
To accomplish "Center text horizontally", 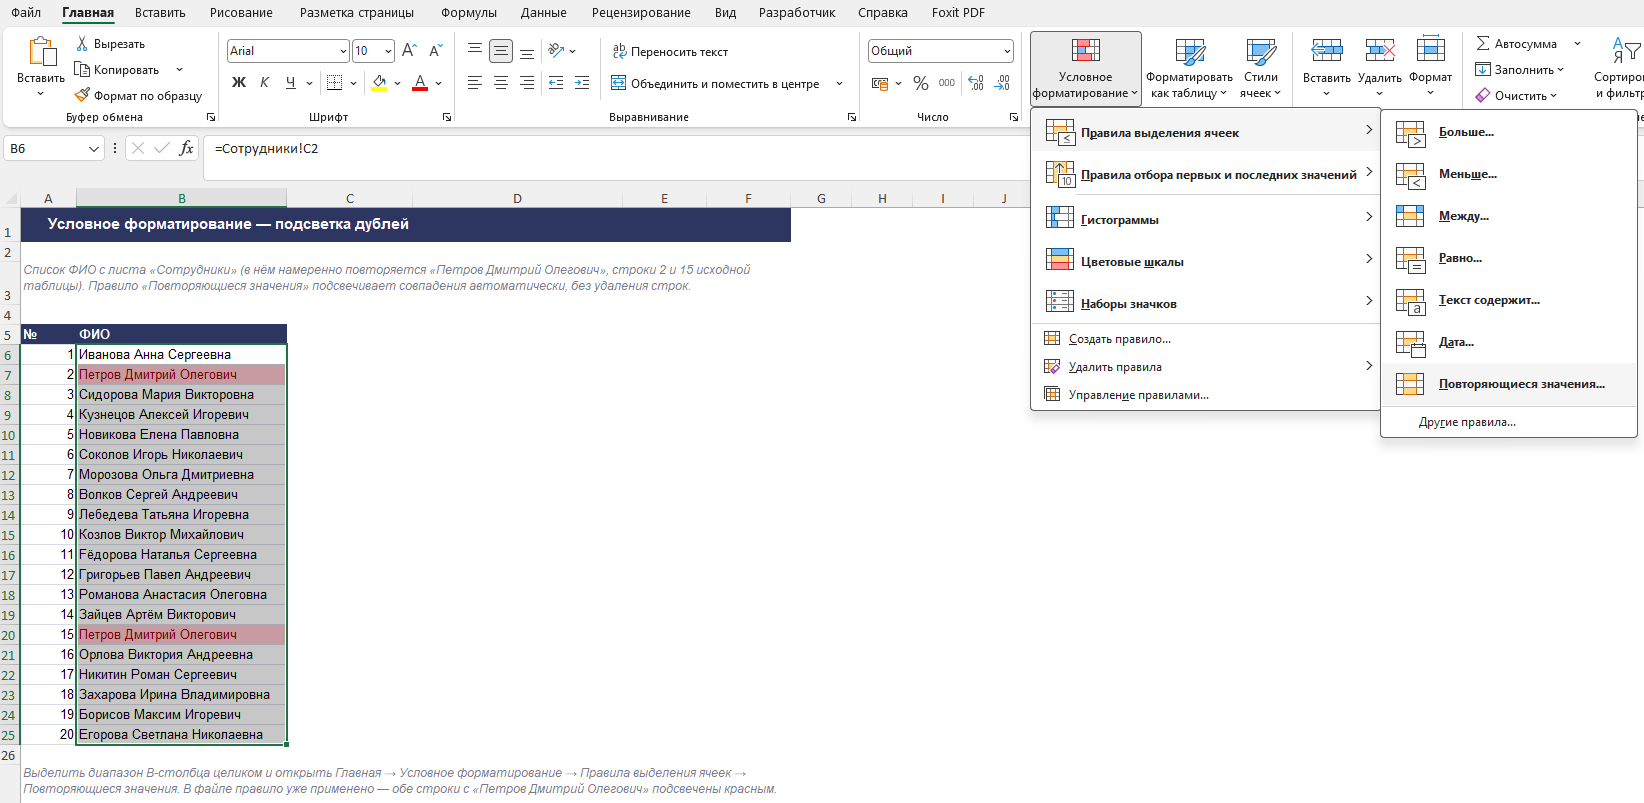I will coord(501,83).
